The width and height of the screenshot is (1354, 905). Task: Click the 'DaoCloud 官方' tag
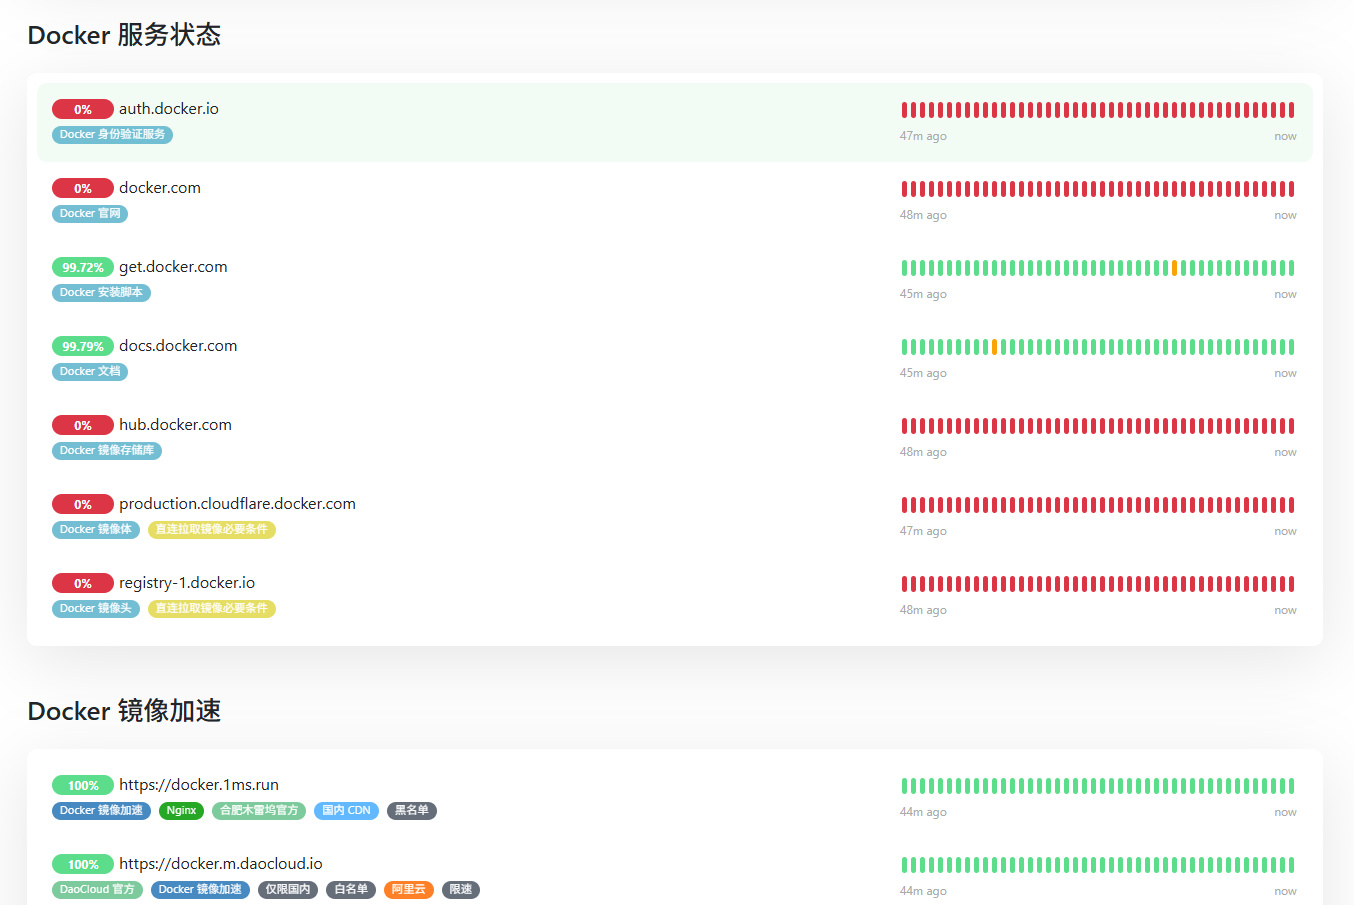(97, 890)
